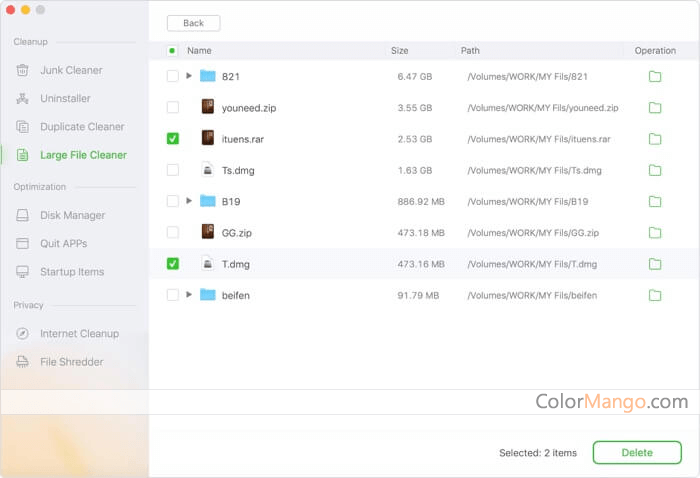Click folder icon in 821 row
The image size is (700, 478).
click(x=655, y=76)
